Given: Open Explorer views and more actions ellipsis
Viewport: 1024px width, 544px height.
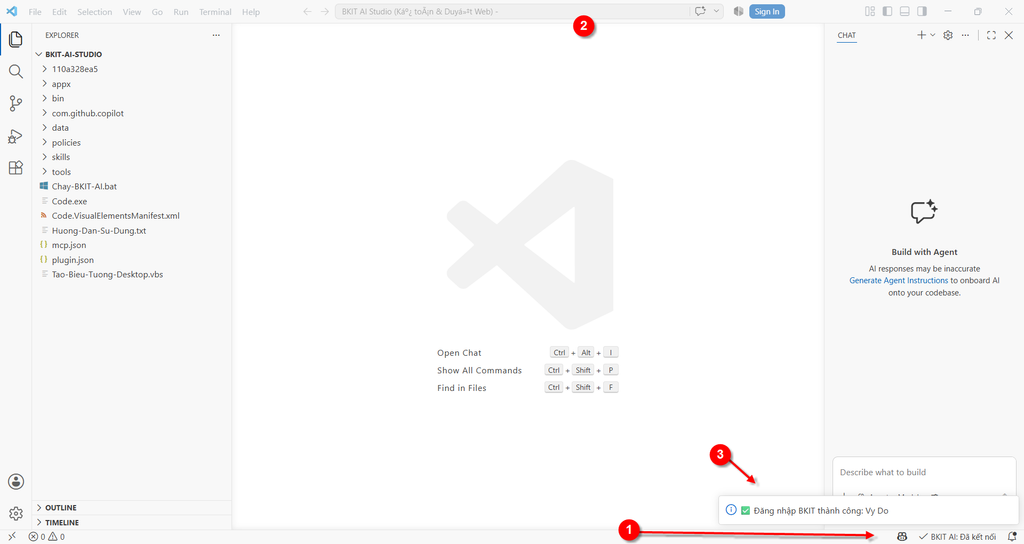Looking at the screenshot, I should pyautogui.click(x=216, y=35).
